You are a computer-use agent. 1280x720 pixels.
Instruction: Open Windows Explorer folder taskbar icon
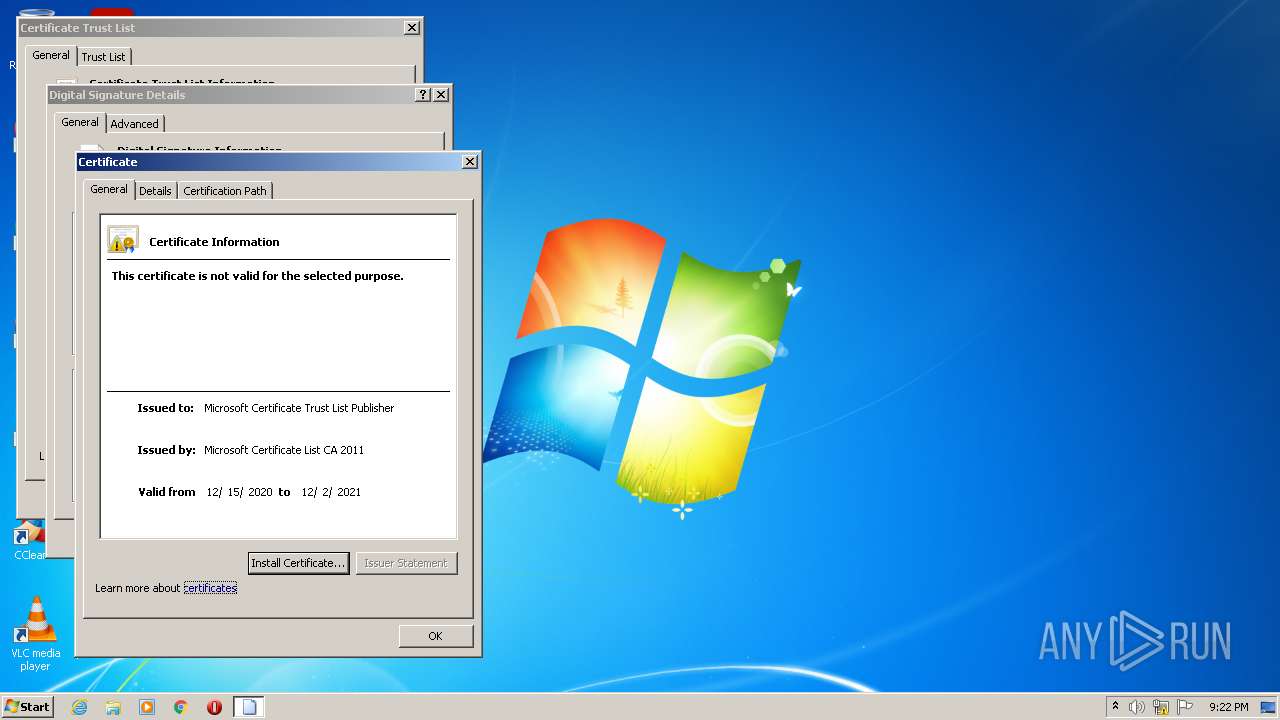coord(113,707)
